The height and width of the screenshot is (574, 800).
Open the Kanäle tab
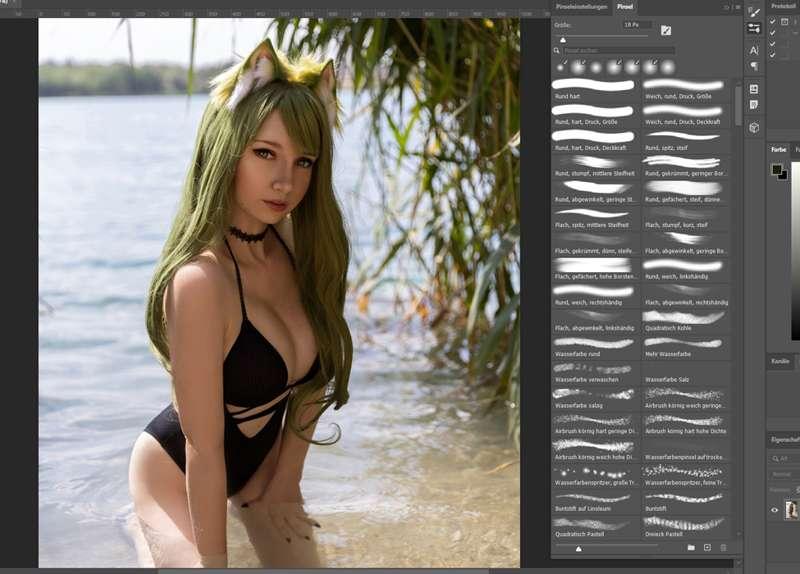[780, 361]
